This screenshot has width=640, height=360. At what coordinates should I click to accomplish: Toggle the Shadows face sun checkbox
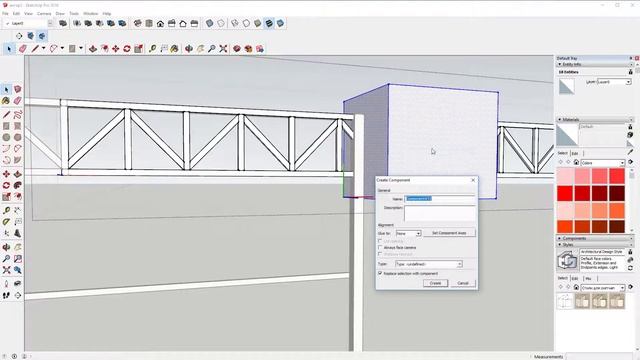point(380,254)
